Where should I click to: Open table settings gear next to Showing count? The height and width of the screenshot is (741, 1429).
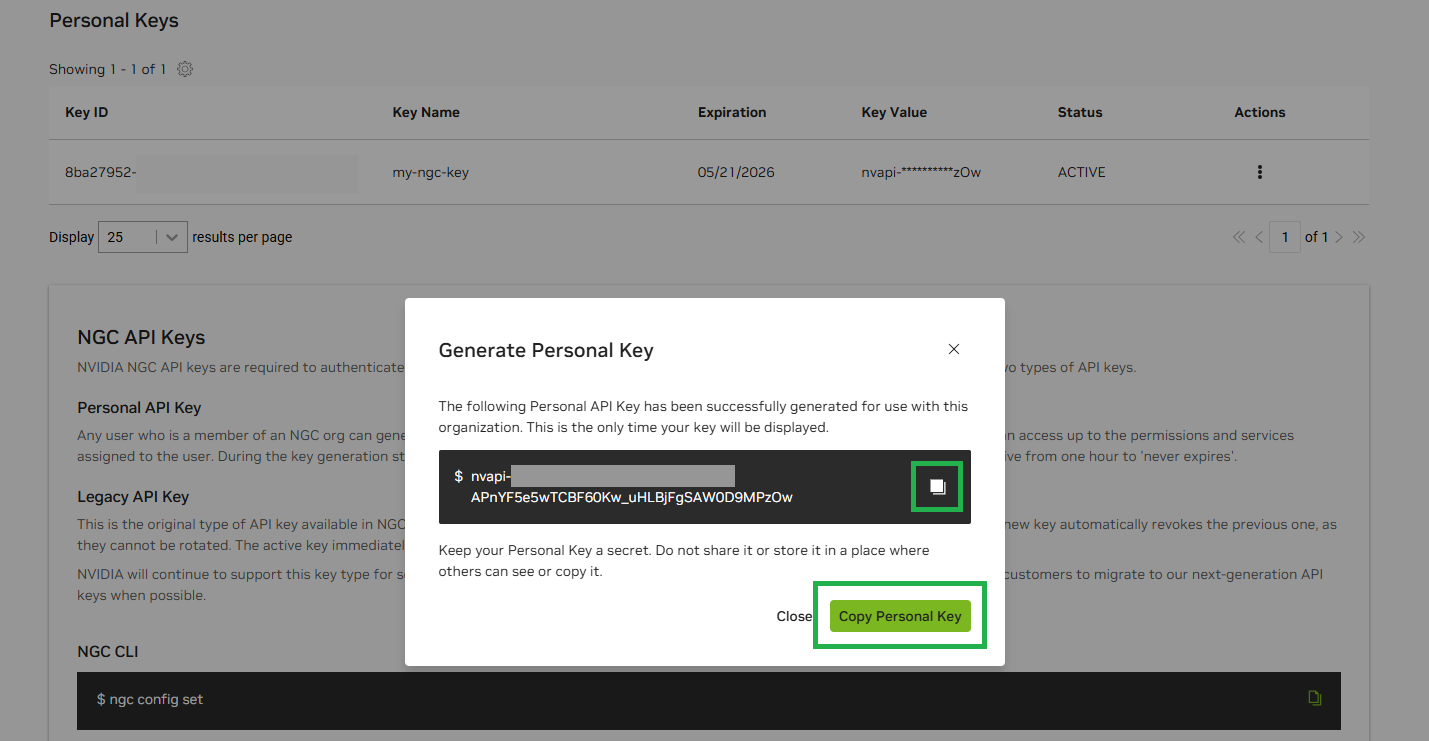coord(185,69)
